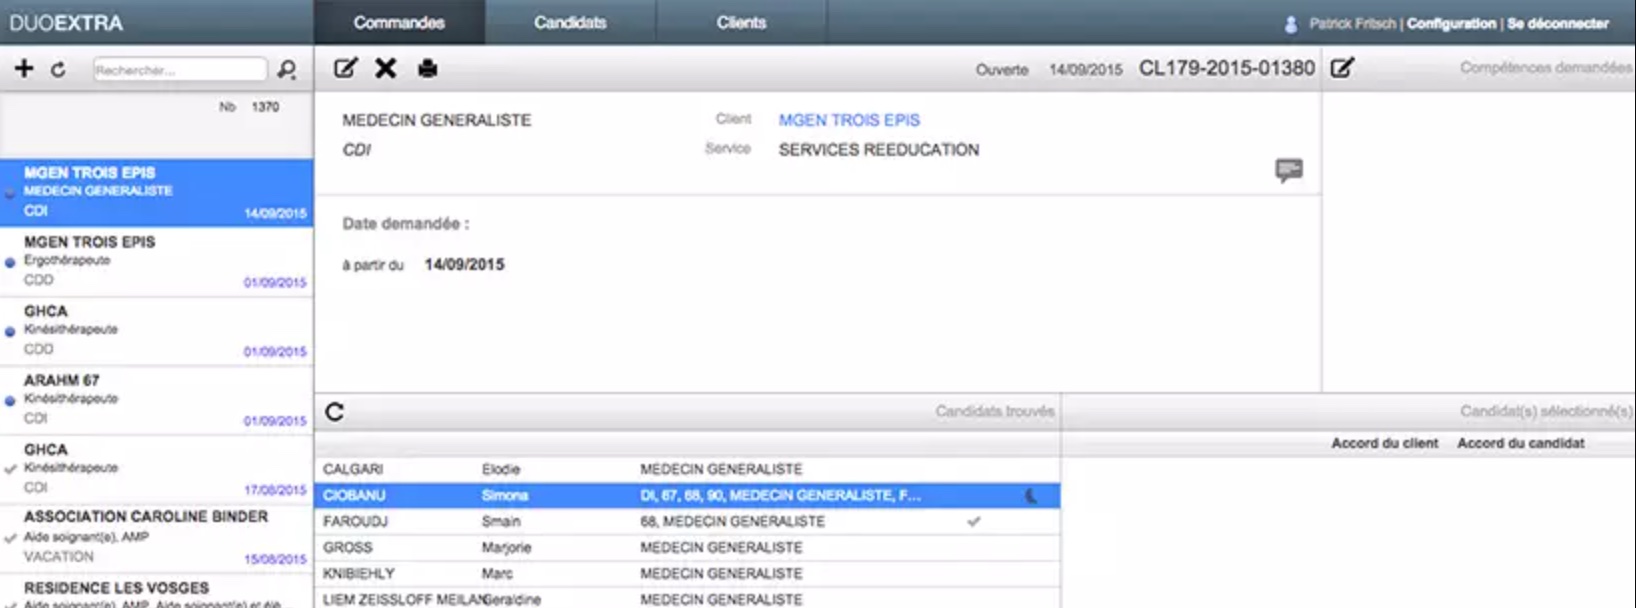Select the ARAHM 67 Kinésithérapeute order
Image resolution: width=1636 pixels, height=608 pixels.
(x=156, y=400)
